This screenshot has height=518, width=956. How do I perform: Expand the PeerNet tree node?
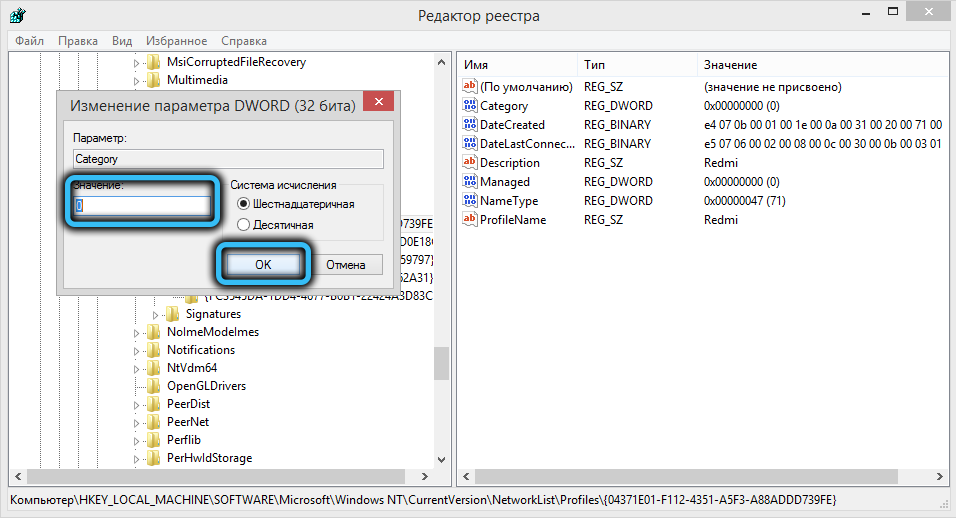[x=138, y=422]
